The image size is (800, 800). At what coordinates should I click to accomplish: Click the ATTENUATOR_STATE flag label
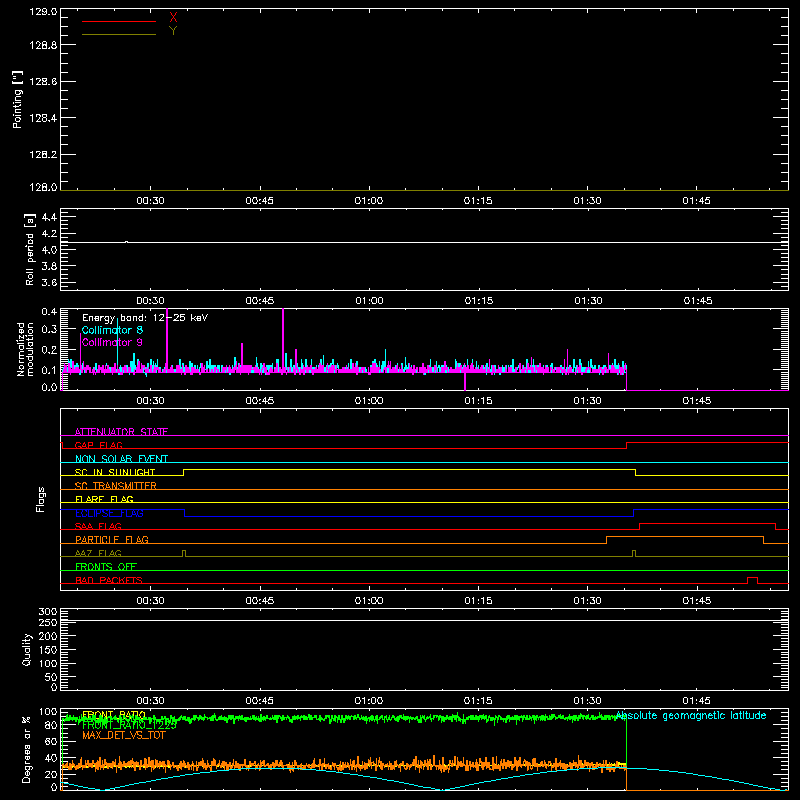click(x=121, y=431)
